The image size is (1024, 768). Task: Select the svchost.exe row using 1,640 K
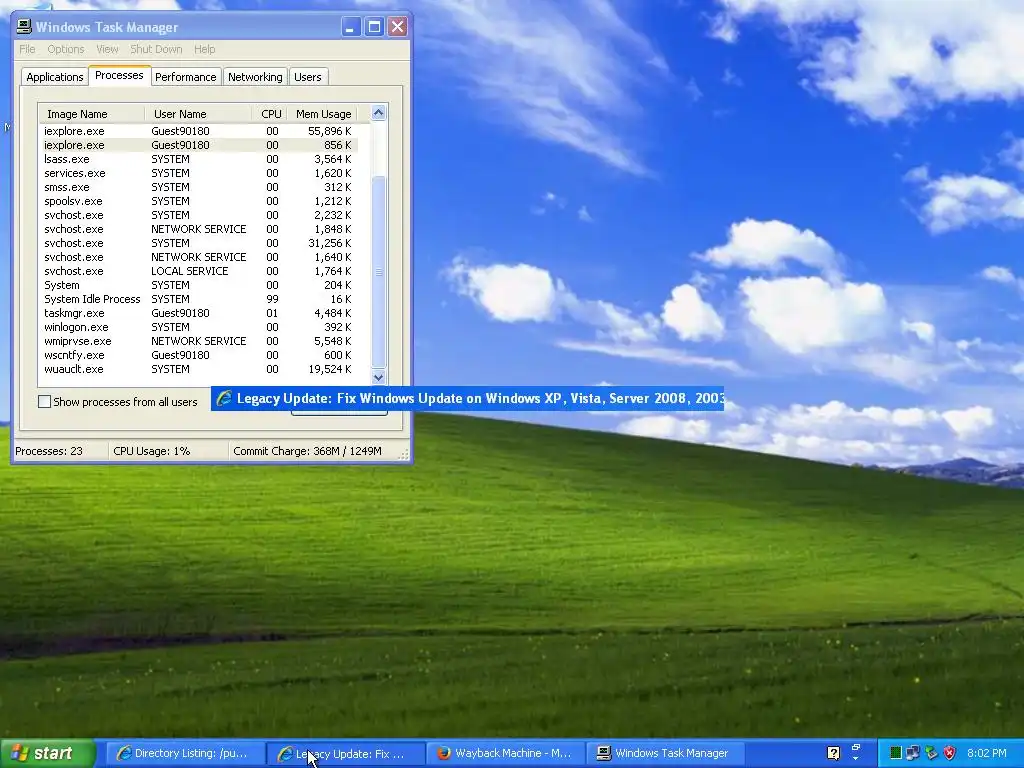[198, 257]
